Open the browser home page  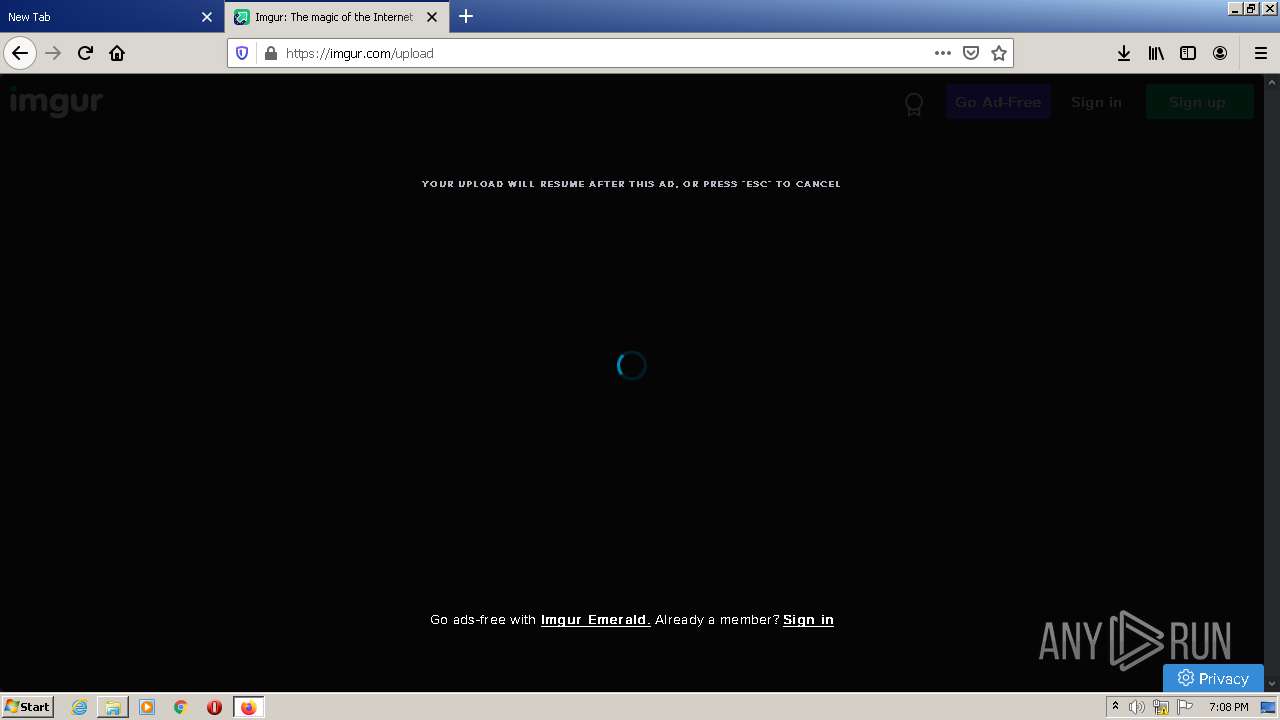point(117,53)
